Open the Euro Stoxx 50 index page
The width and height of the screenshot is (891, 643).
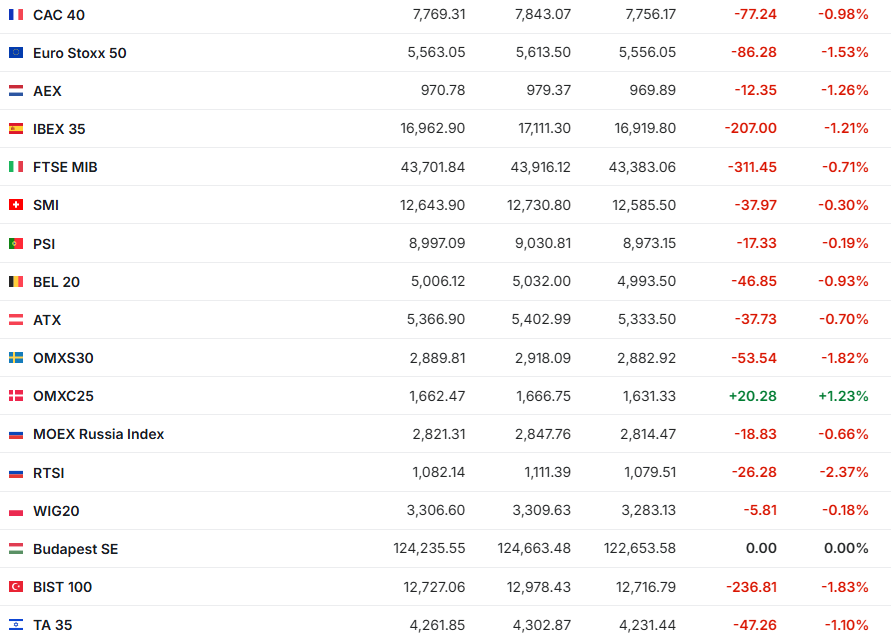(x=80, y=53)
